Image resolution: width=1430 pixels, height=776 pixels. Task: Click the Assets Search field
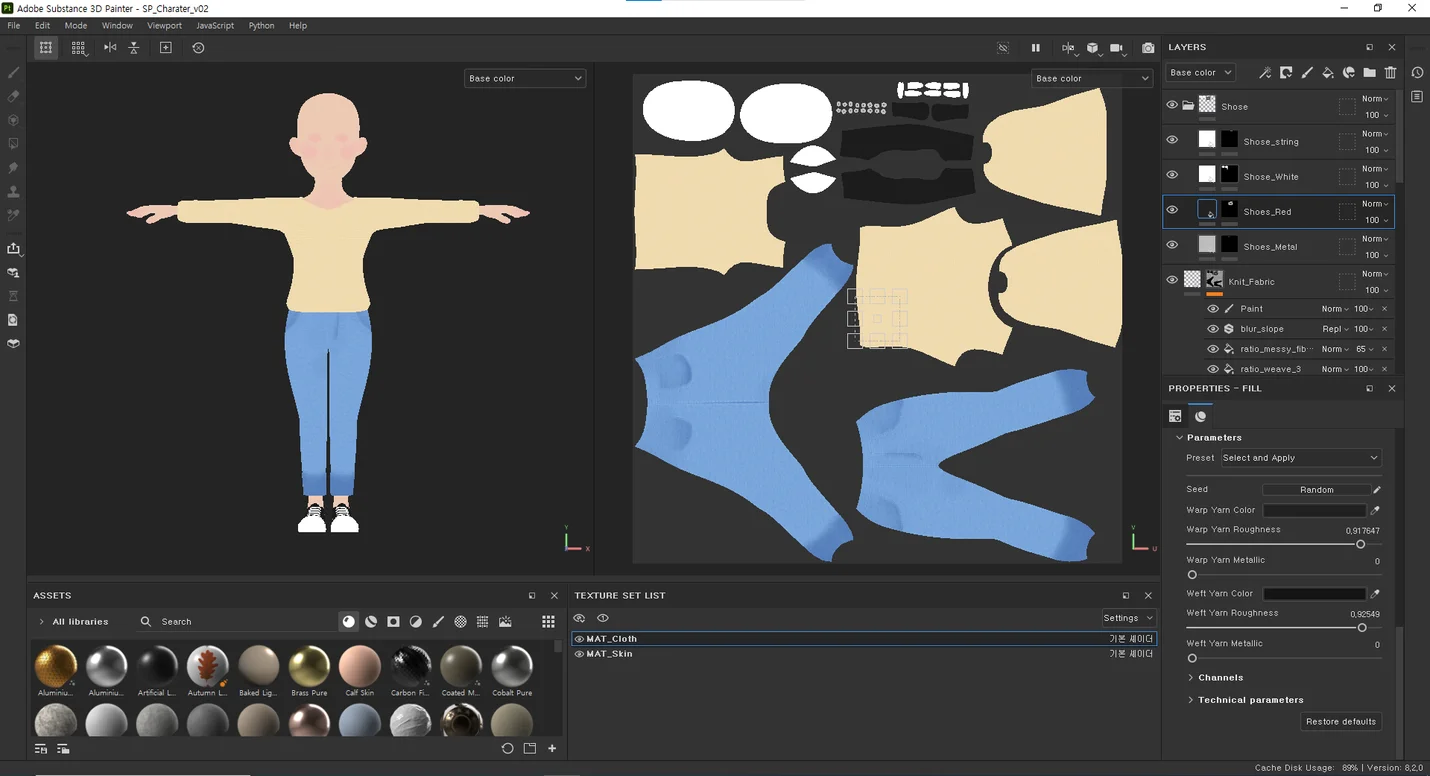coord(235,622)
